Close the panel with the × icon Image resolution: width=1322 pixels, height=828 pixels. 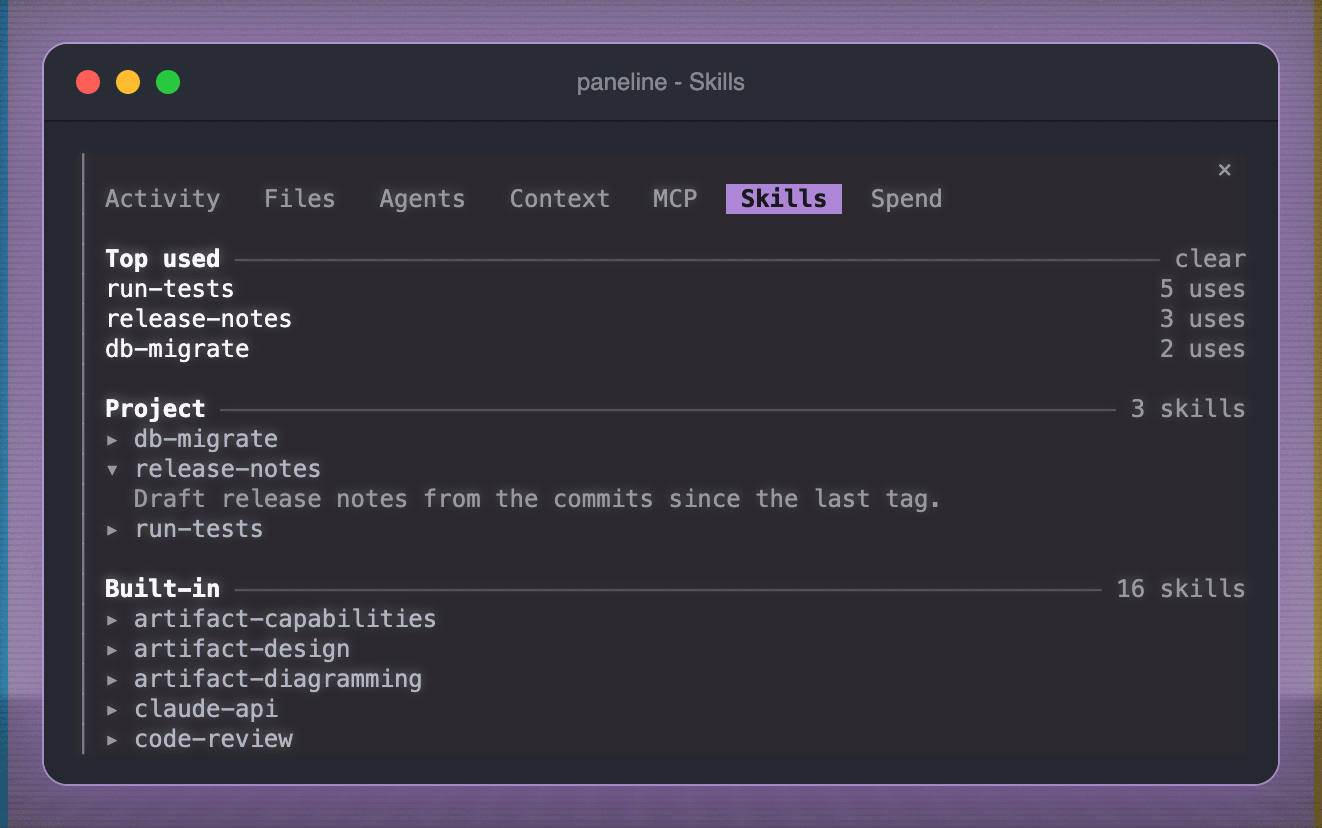1224,170
